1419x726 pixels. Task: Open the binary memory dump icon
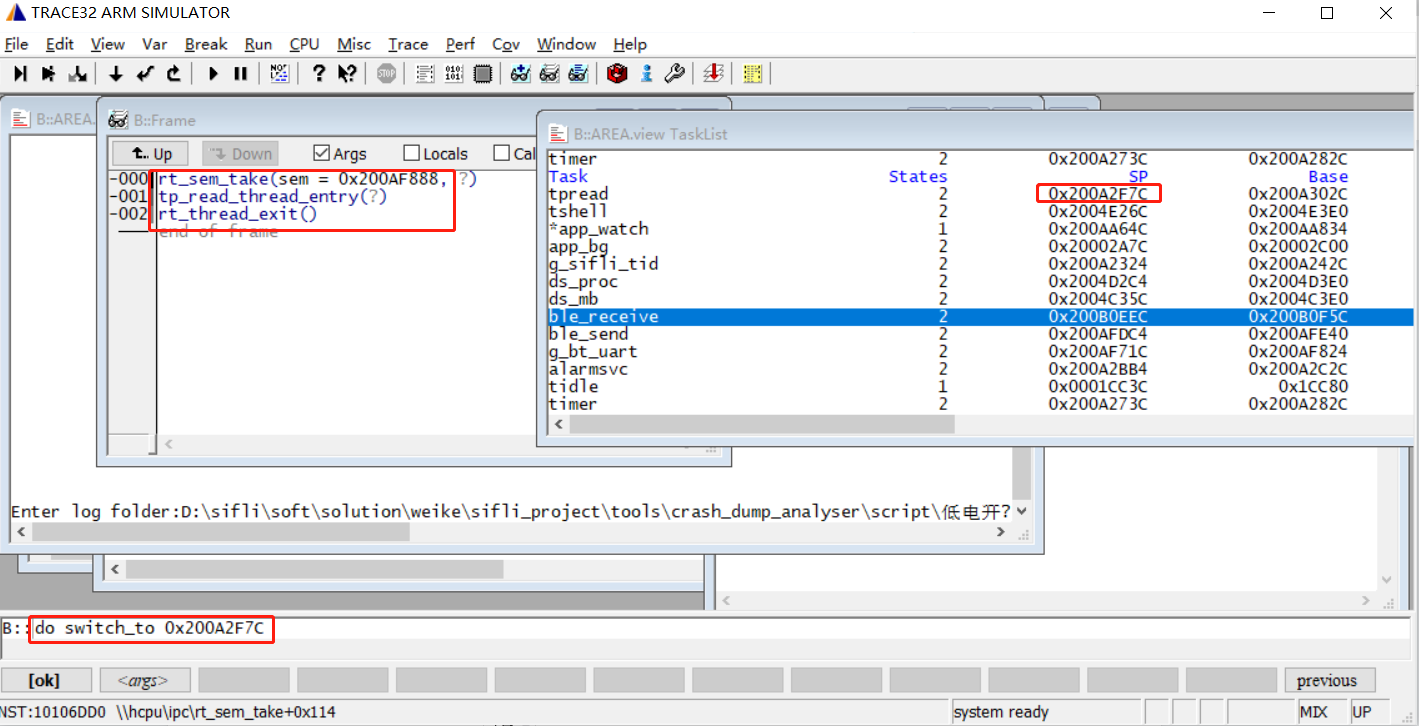coord(454,73)
